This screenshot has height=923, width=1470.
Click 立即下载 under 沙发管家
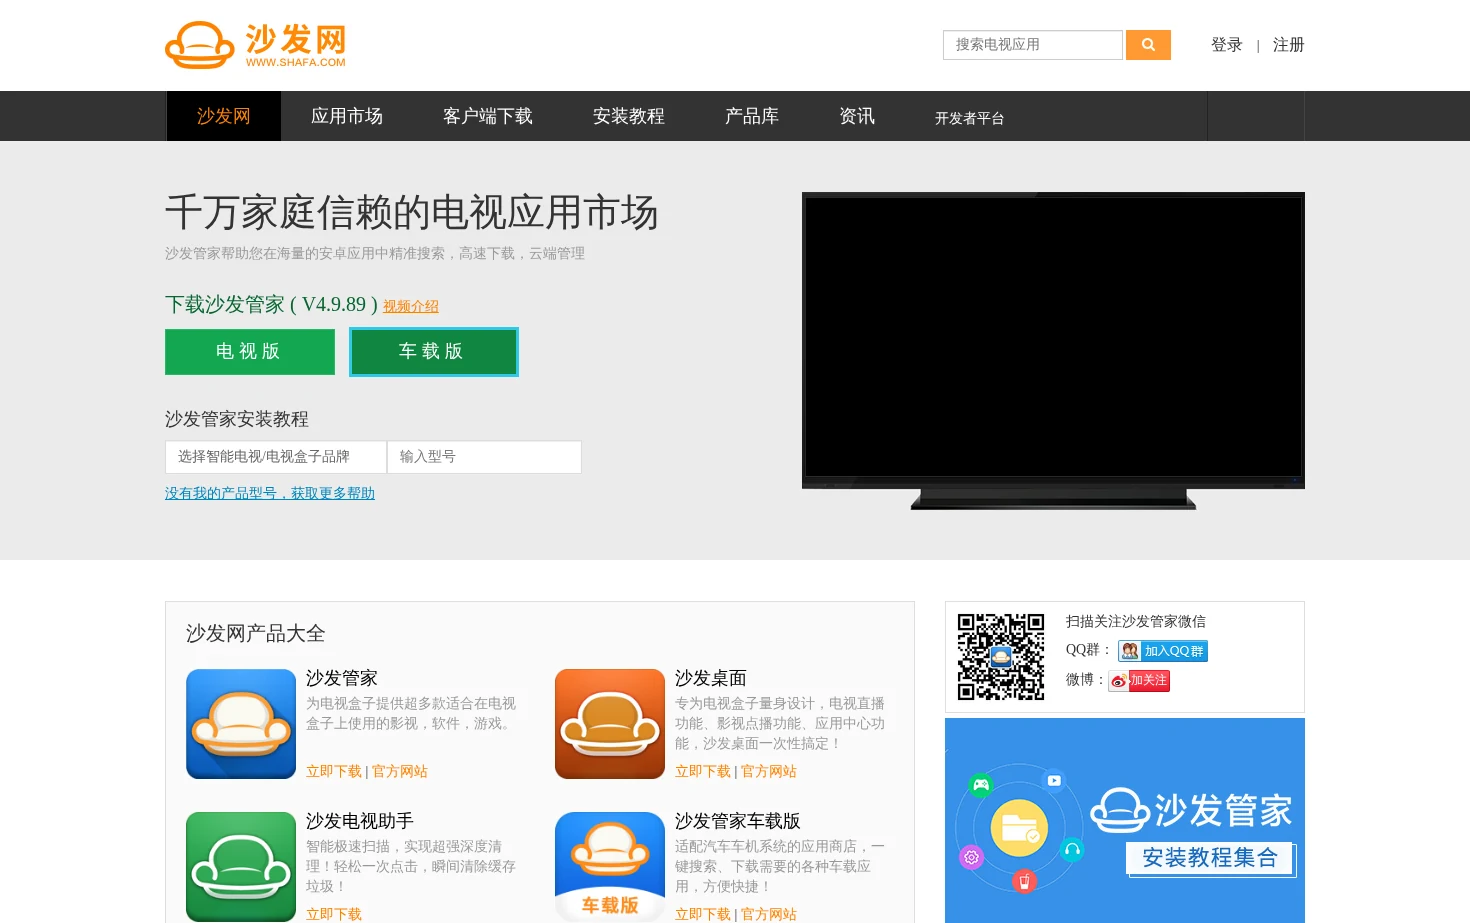pos(334,771)
